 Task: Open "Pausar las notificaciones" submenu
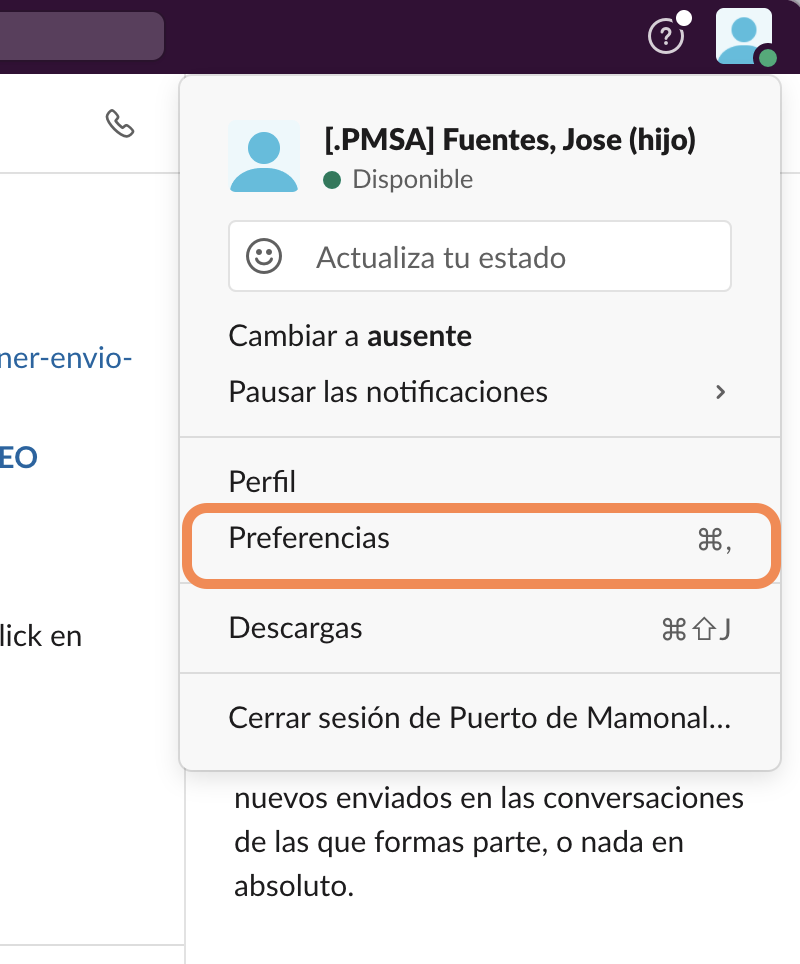(388, 391)
